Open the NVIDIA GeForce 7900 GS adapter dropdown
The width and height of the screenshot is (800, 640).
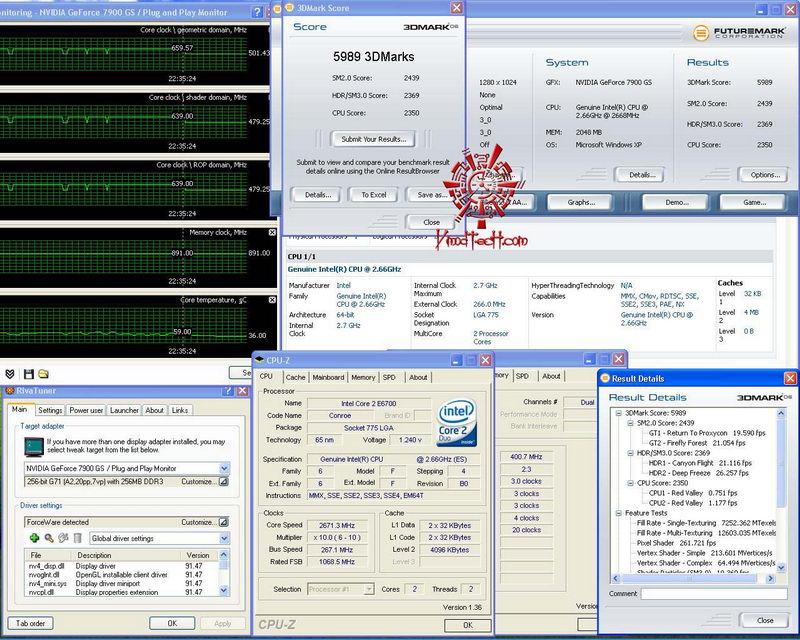pos(224,468)
